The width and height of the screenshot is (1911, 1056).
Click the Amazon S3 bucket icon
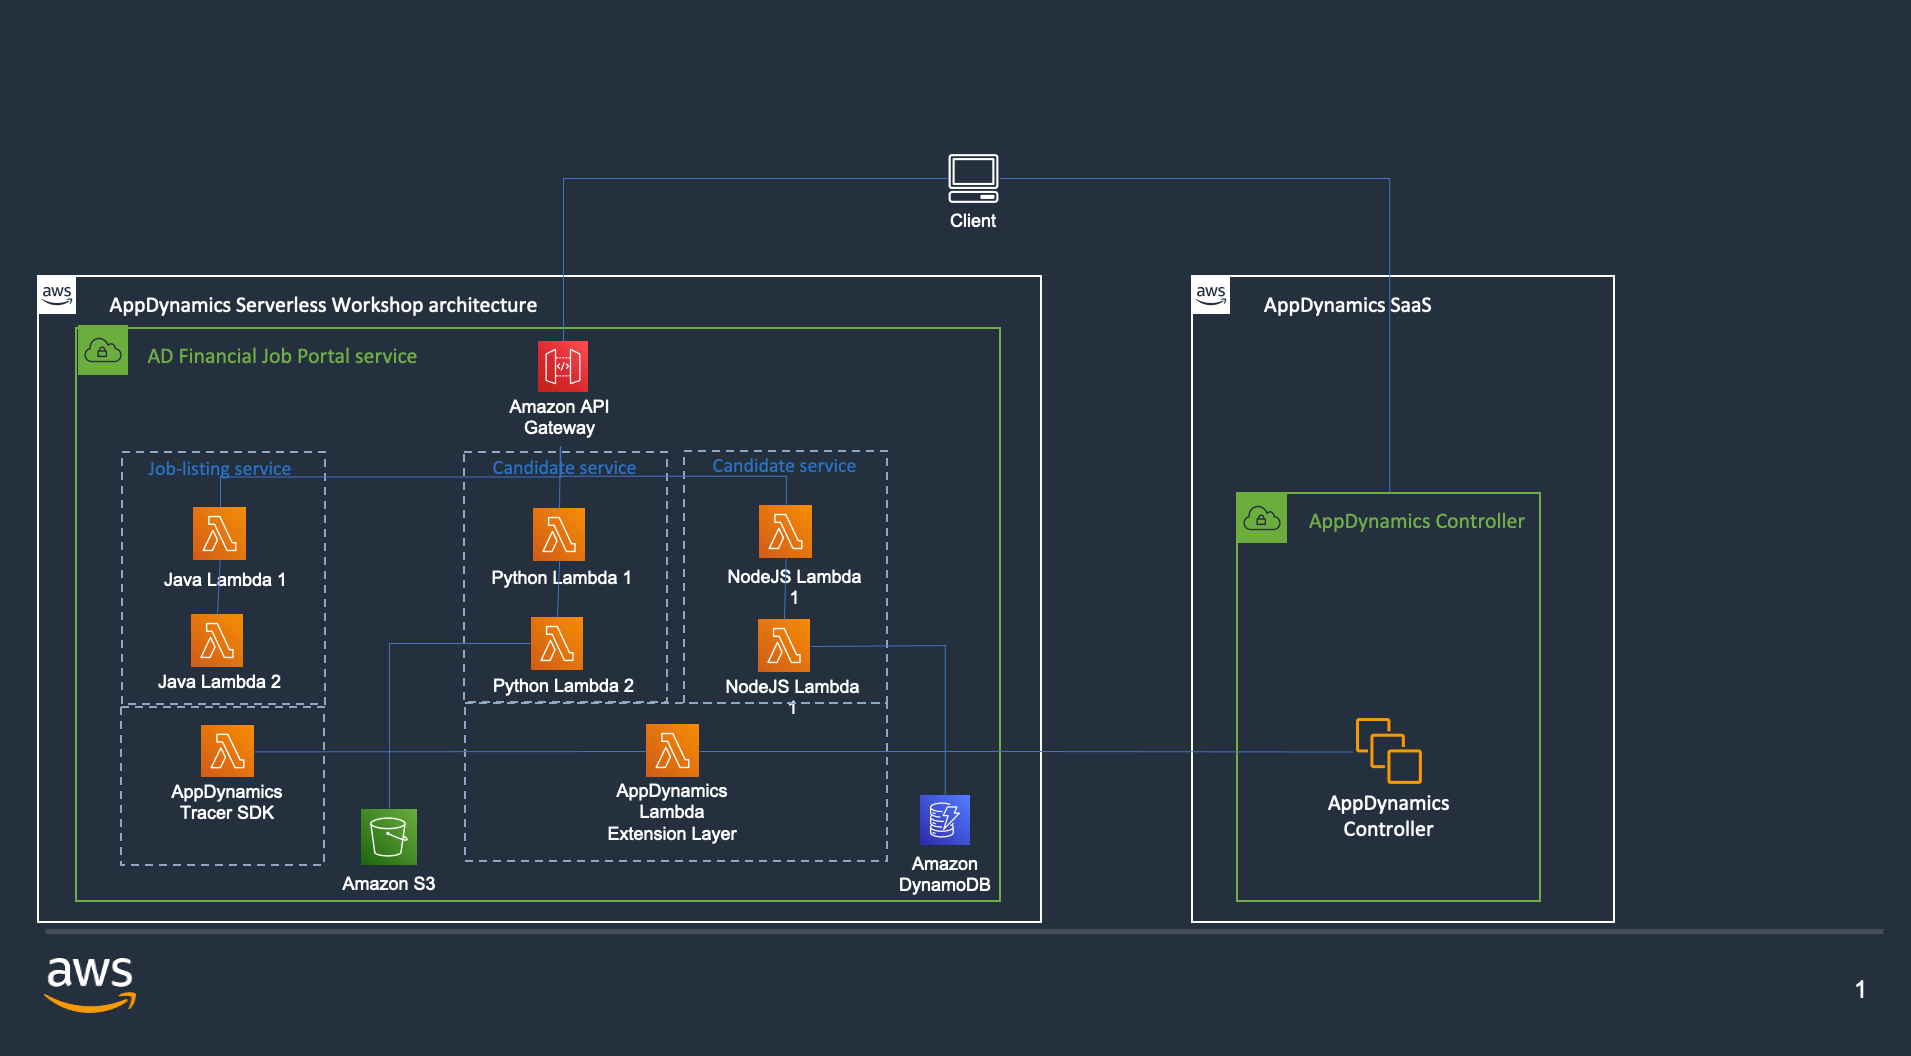pos(388,837)
